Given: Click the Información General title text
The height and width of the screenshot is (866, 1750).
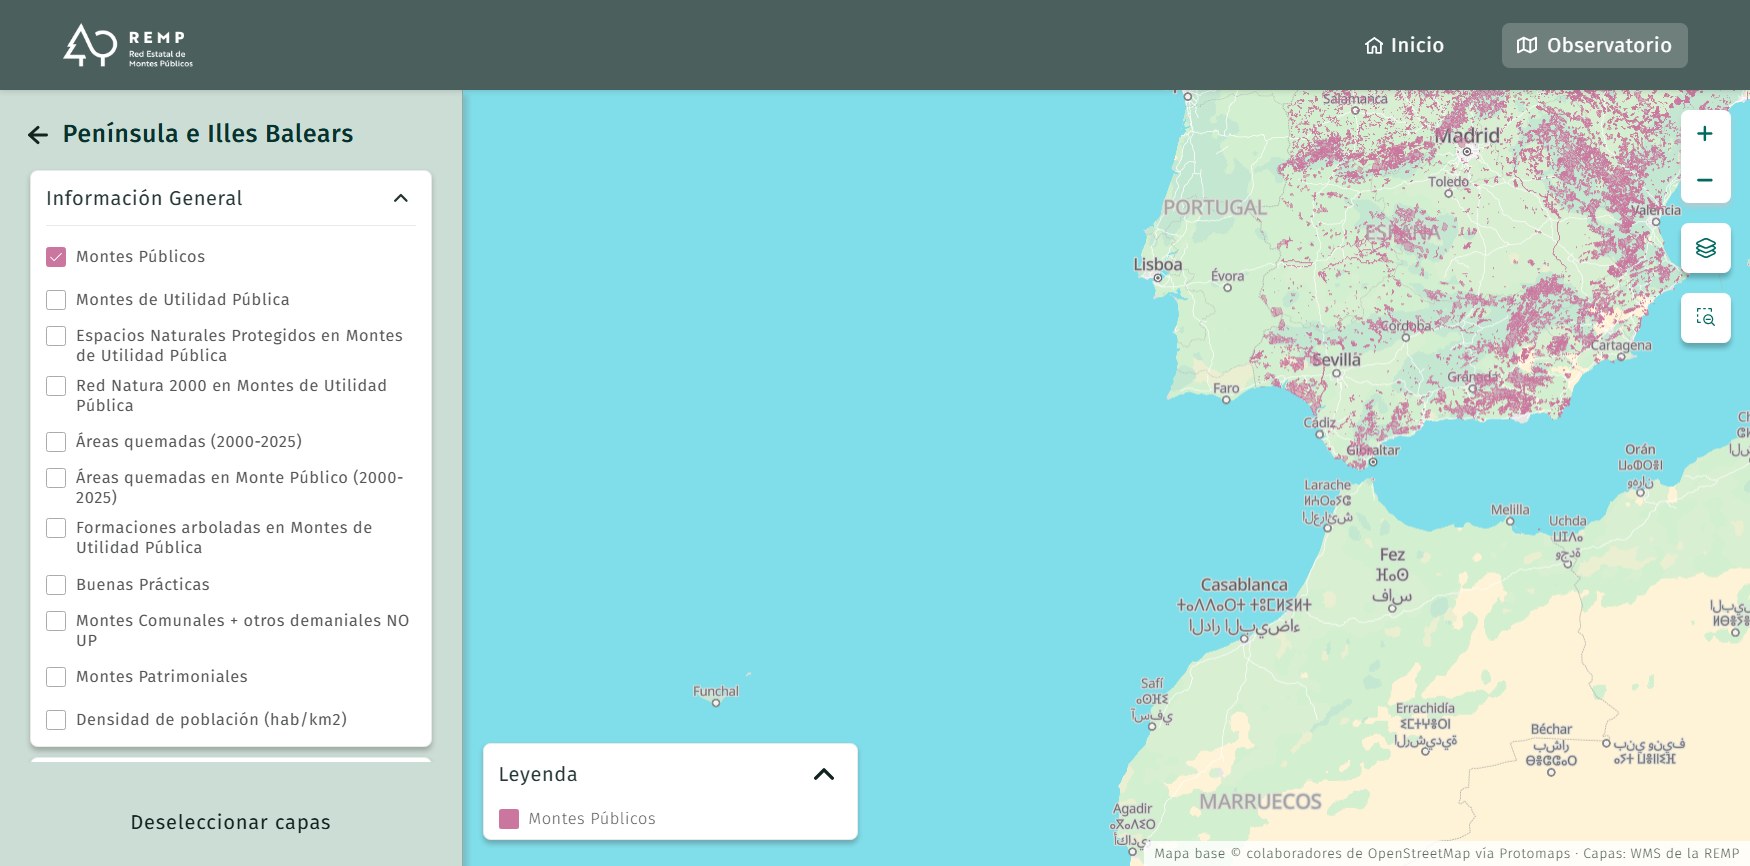Looking at the screenshot, I should tap(144, 198).
